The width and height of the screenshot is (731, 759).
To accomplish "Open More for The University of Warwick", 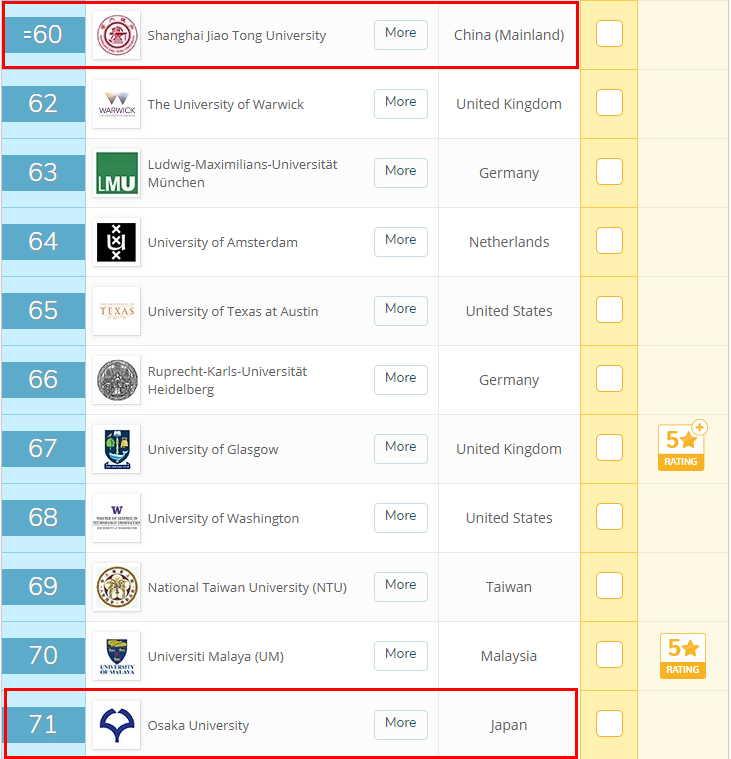I will (x=401, y=104).
